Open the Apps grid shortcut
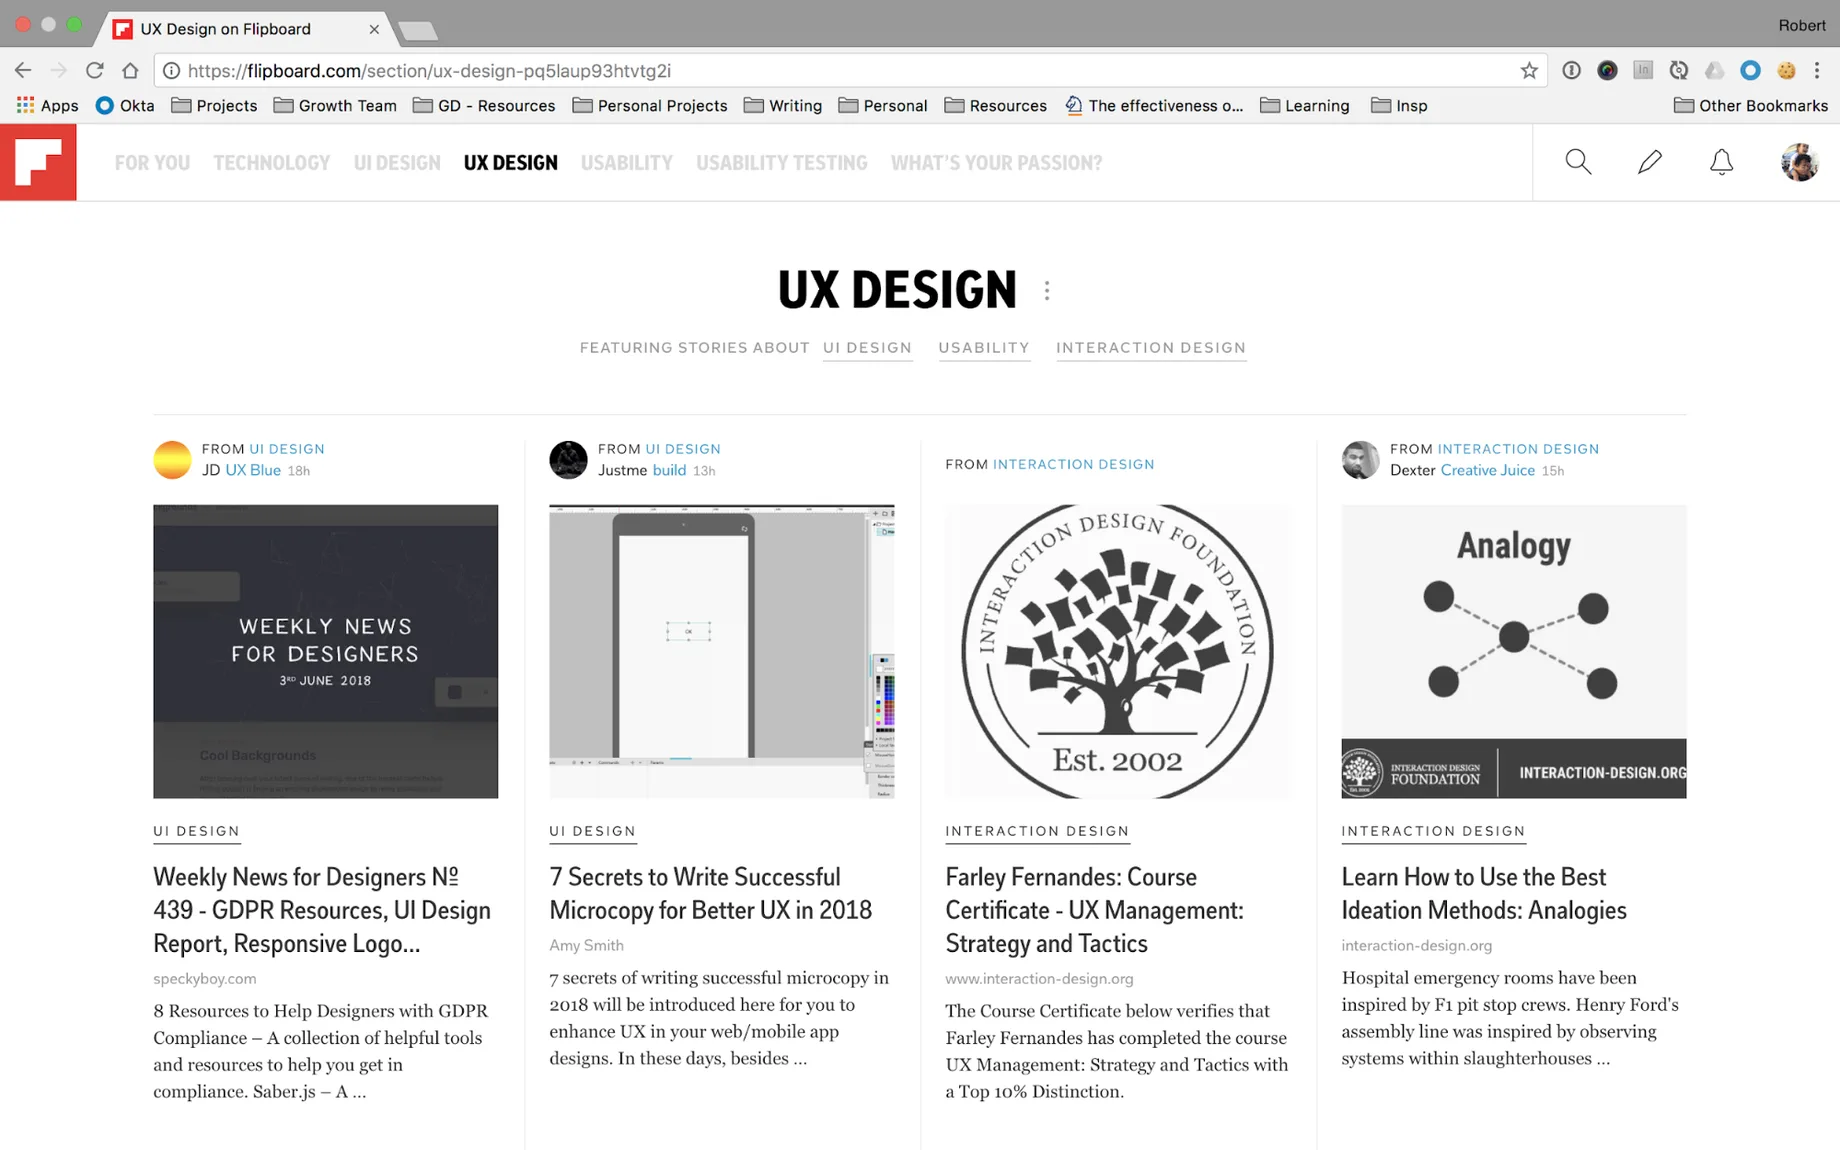The image size is (1840, 1150). pyautogui.click(x=47, y=105)
